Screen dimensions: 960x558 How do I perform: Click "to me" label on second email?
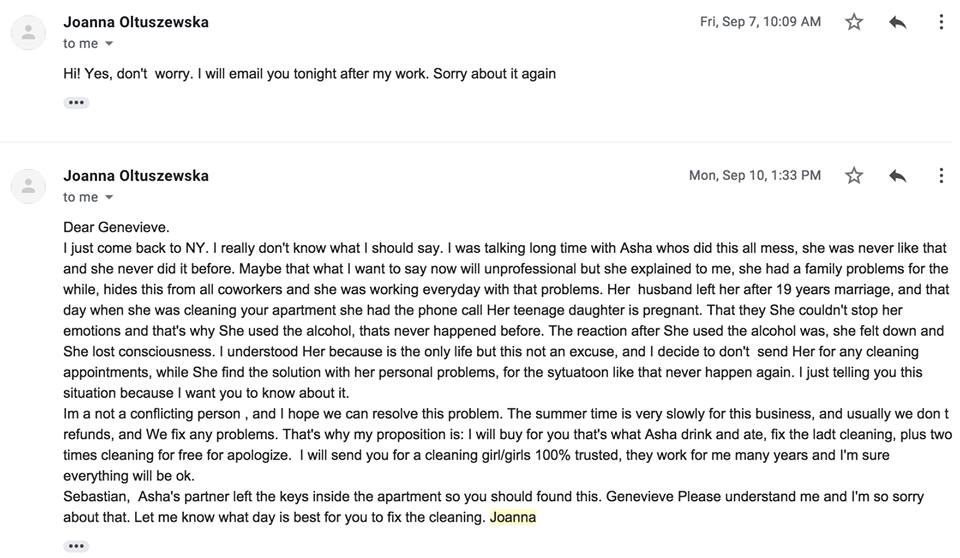coord(80,198)
